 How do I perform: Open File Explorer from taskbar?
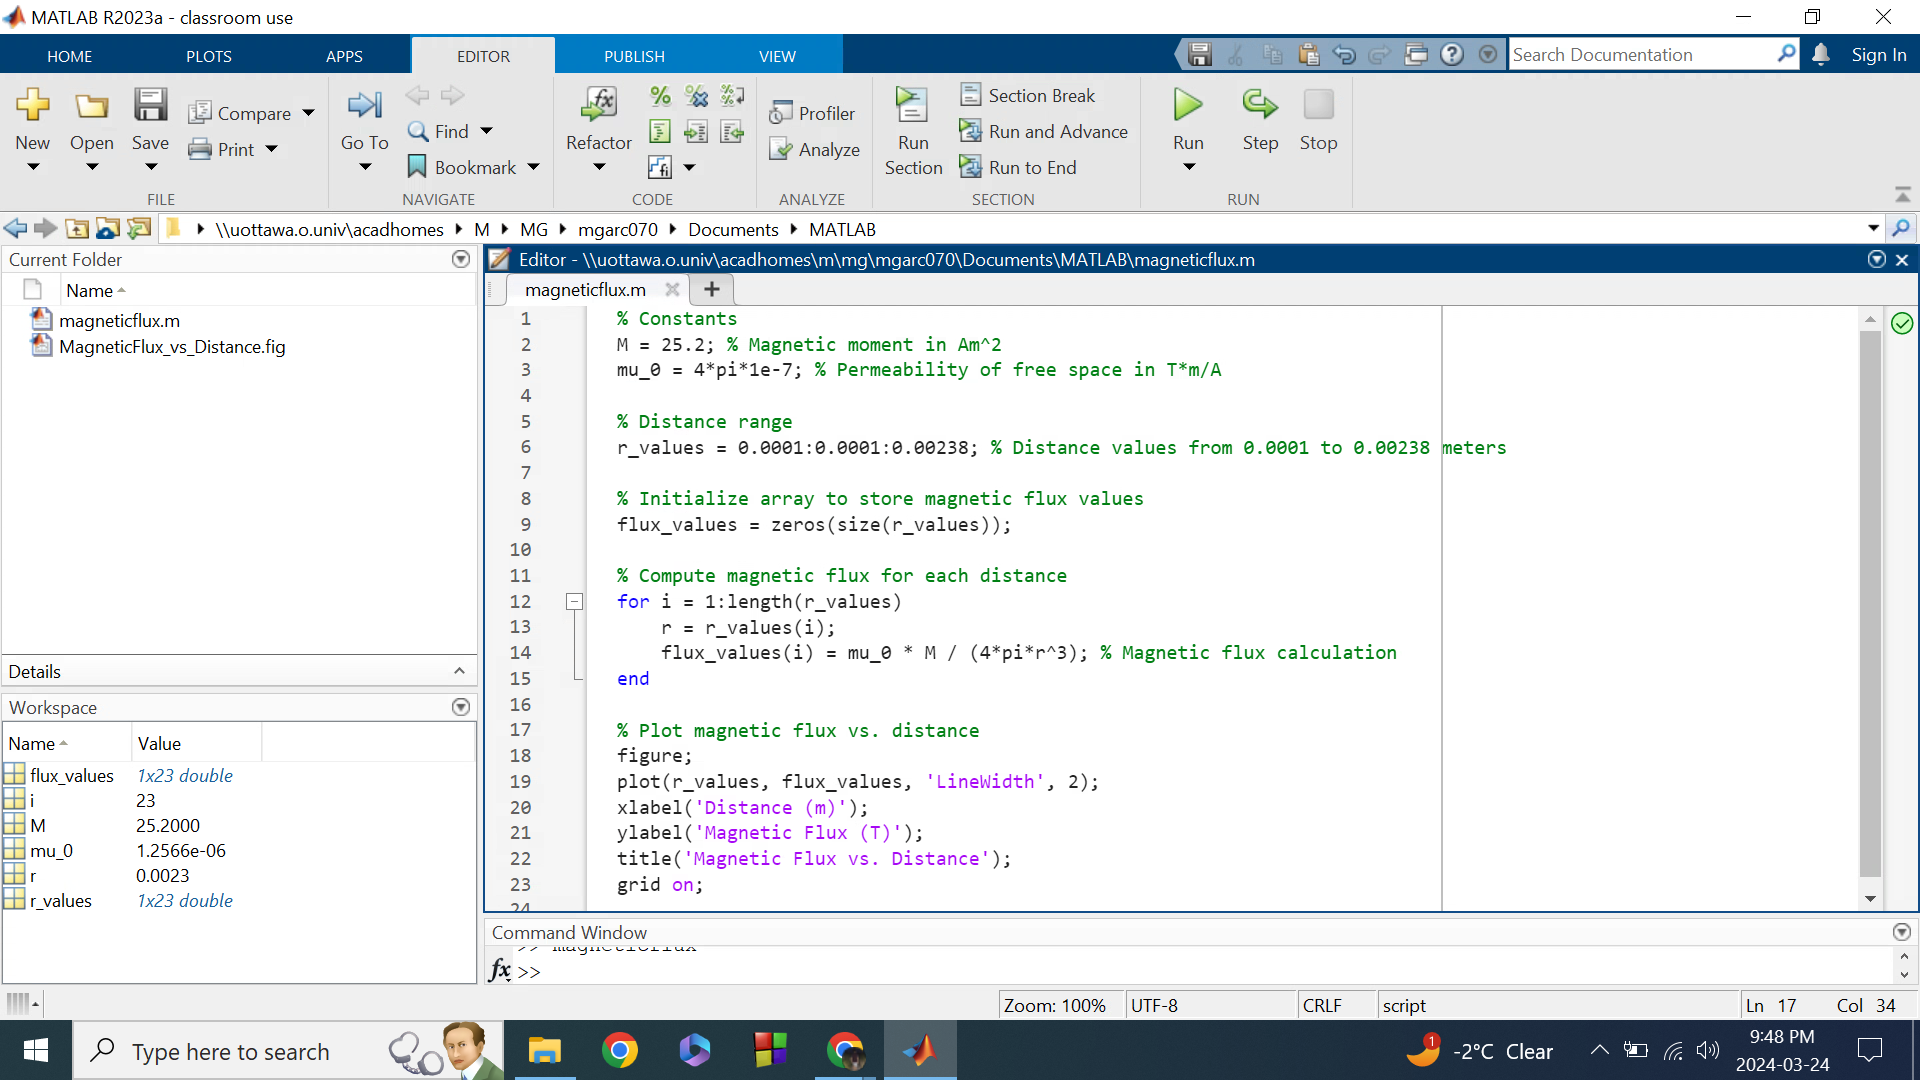click(x=544, y=1050)
